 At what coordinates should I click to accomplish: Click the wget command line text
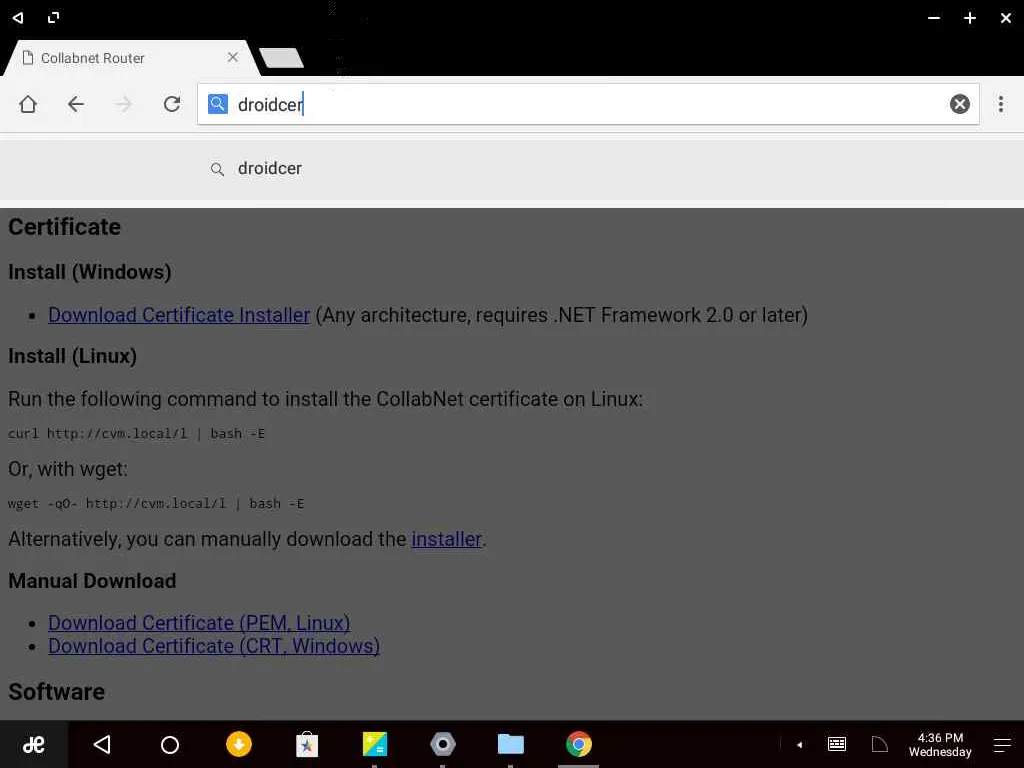pyautogui.click(x=156, y=504)
